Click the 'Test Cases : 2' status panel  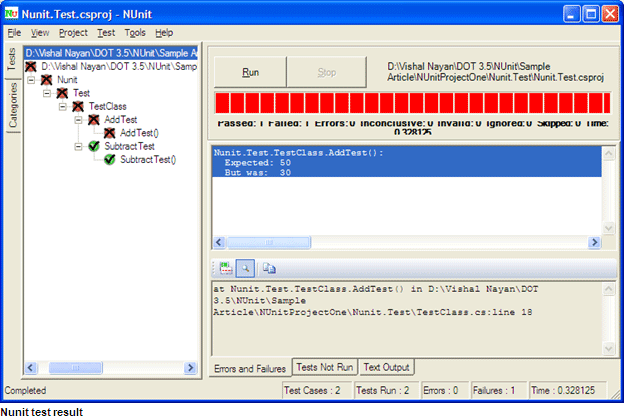coord(317,390)
